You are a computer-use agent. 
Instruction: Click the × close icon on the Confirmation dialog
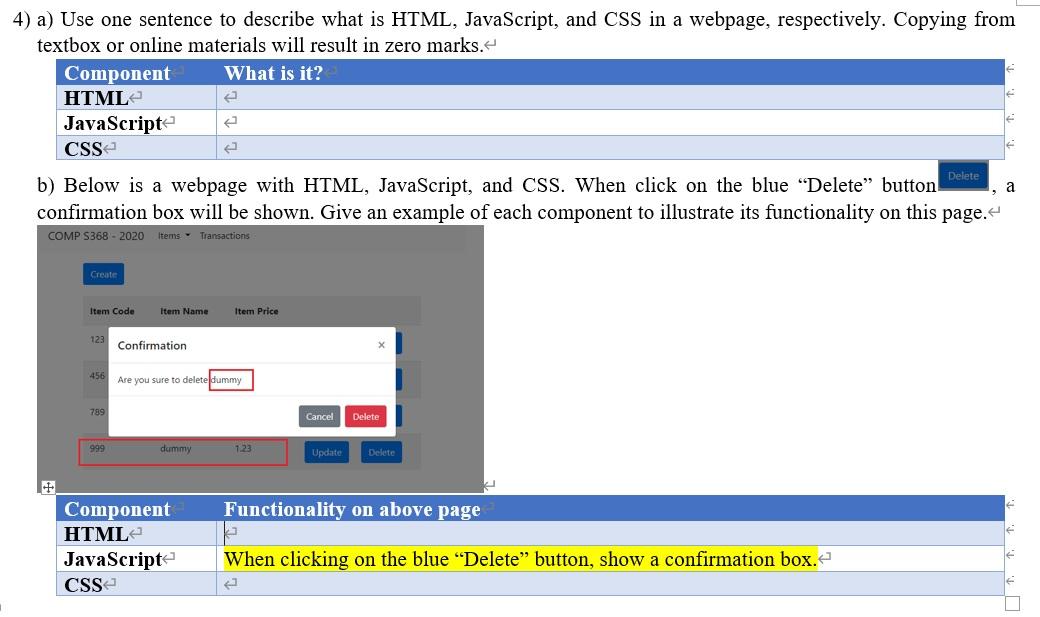pos(381,345)
